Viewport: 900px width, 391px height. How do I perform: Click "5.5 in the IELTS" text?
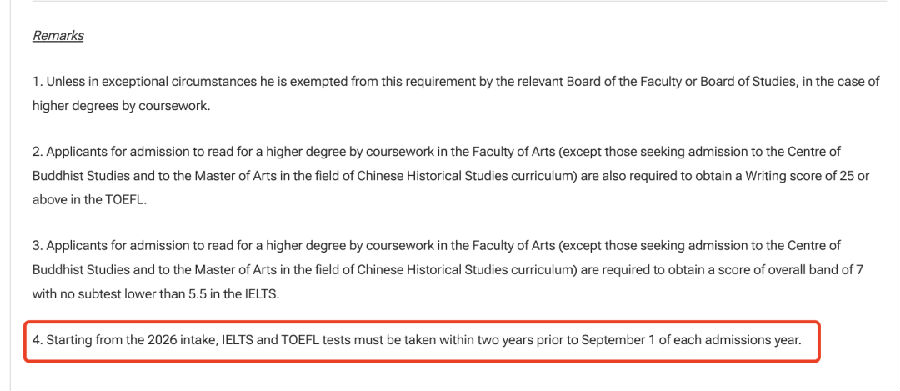pyautogui.click(x=233, y=295)
